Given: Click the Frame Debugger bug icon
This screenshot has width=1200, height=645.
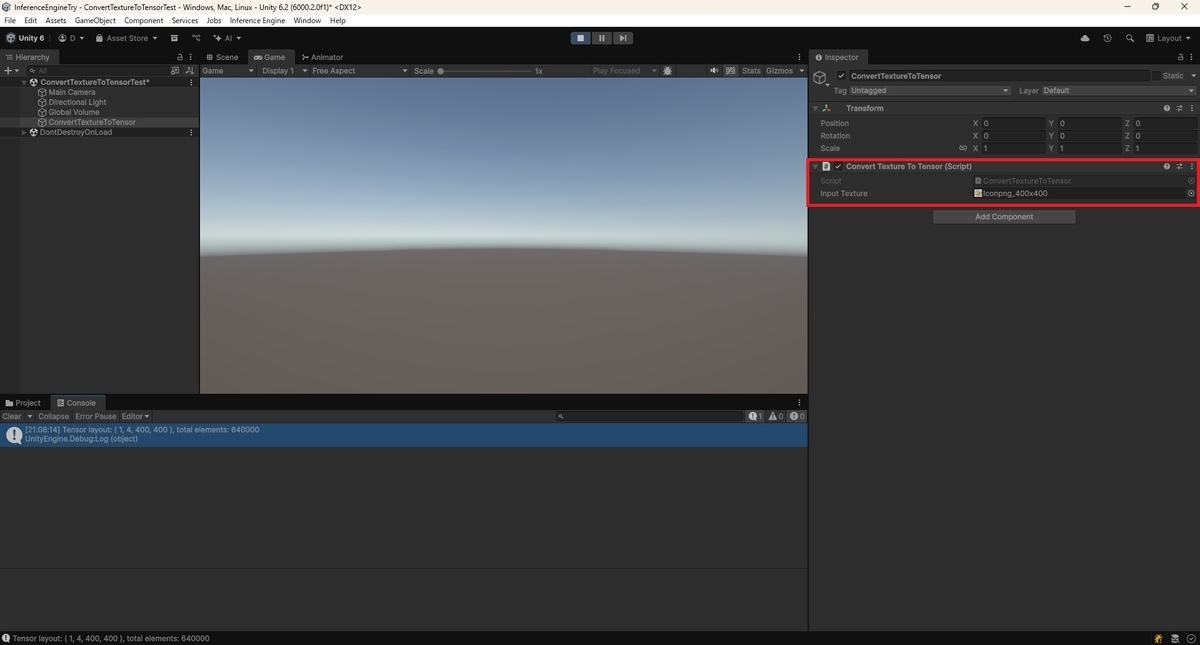Looking at the screenshot, I should [668, 71].
